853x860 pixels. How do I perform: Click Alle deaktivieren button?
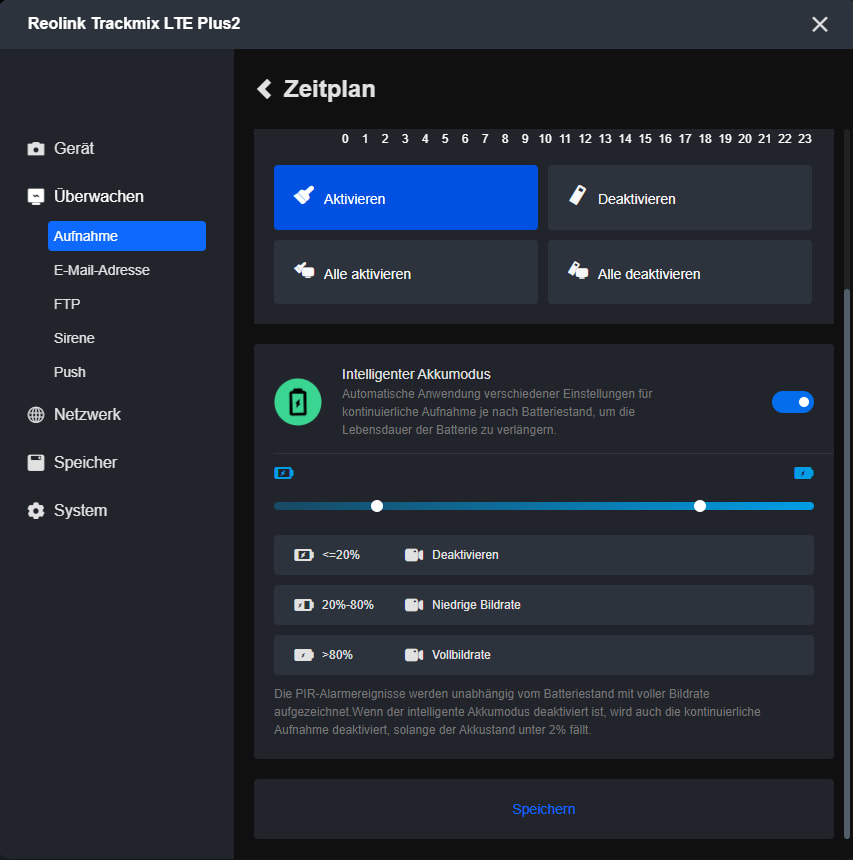click(680, 272)
